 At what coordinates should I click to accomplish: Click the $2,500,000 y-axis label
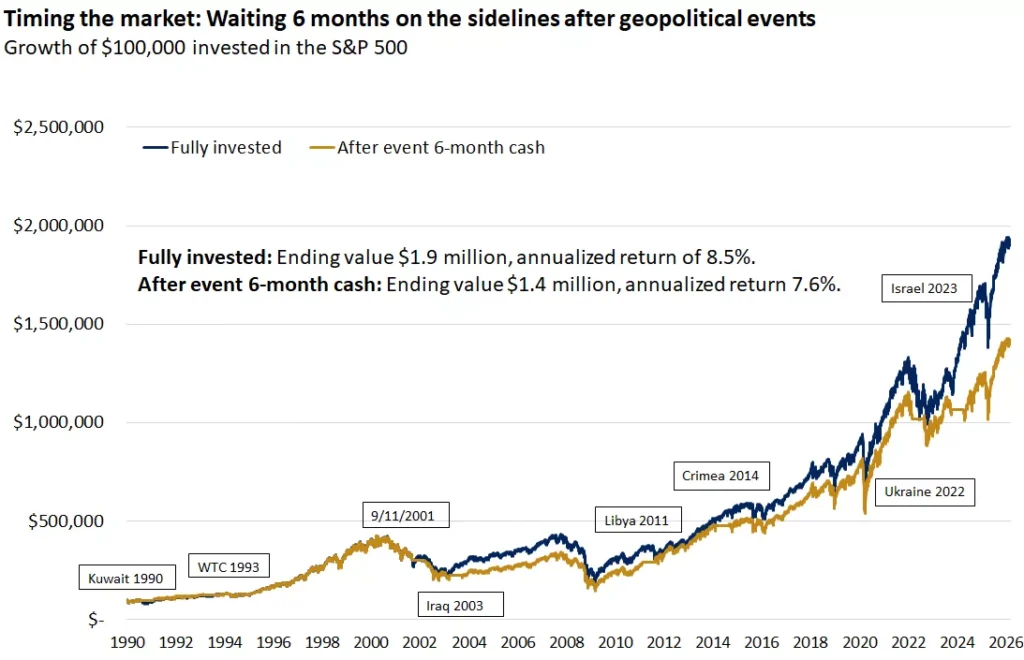pos(59,127)
